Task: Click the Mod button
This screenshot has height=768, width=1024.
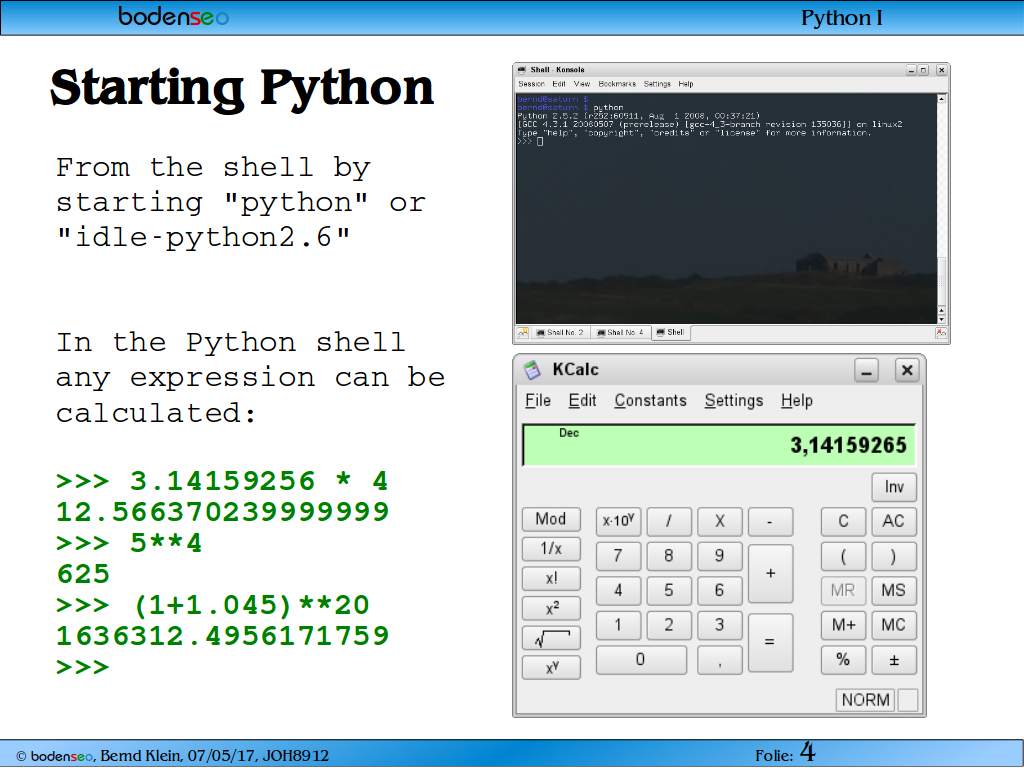Action: click(x=552, y=519)
